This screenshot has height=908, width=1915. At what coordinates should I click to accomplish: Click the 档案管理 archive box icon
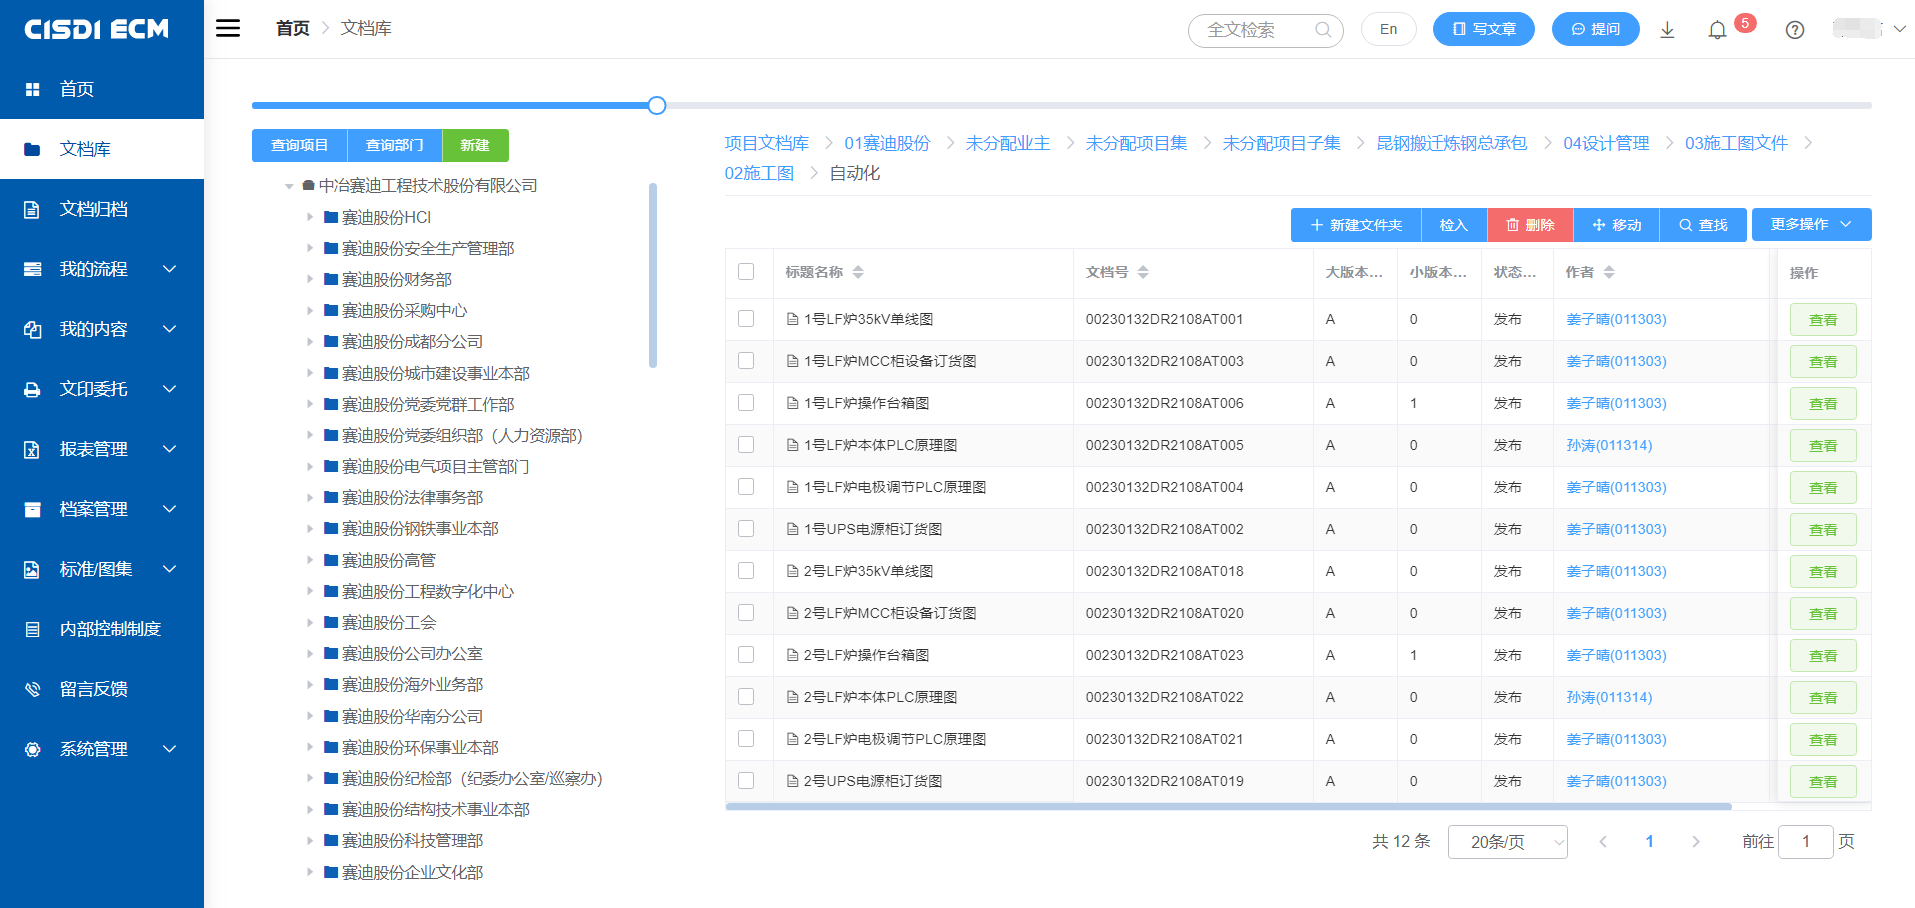click(x=32, y=509)
